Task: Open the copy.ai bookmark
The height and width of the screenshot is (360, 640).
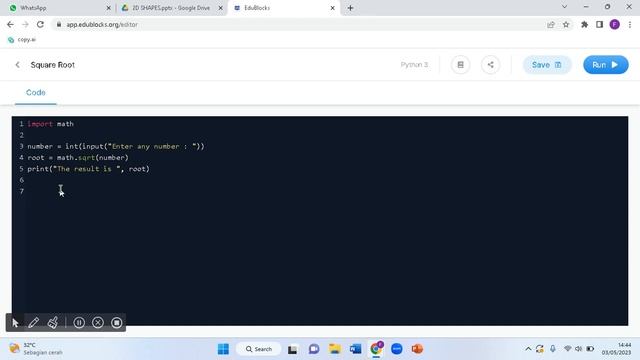Action: (22, 40)
